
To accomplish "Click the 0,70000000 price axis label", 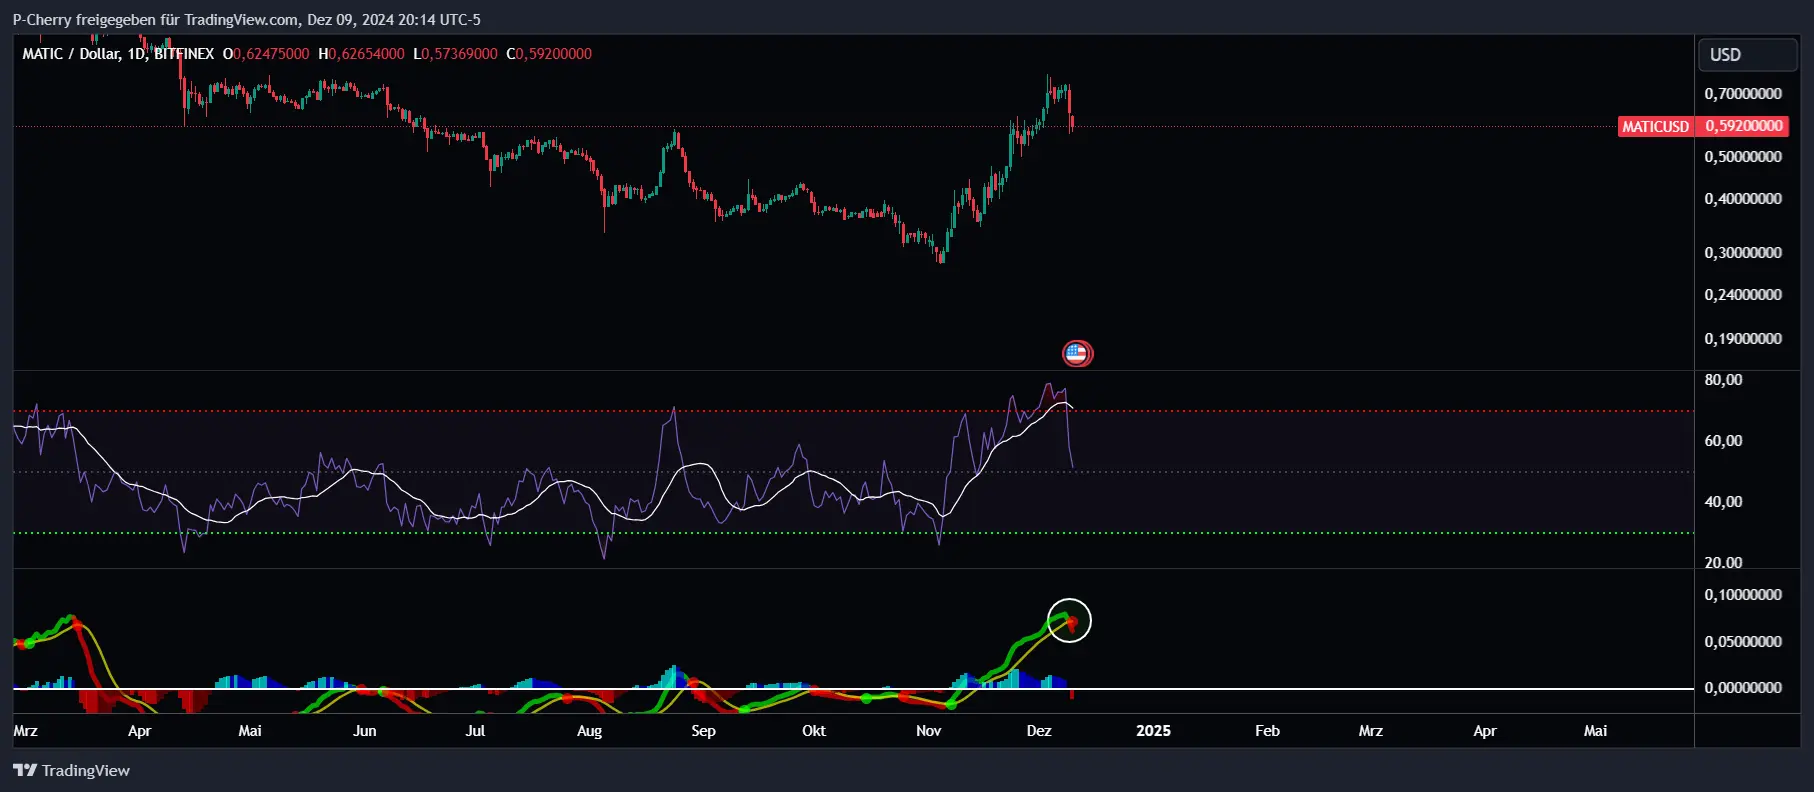I will (1743, 94).
